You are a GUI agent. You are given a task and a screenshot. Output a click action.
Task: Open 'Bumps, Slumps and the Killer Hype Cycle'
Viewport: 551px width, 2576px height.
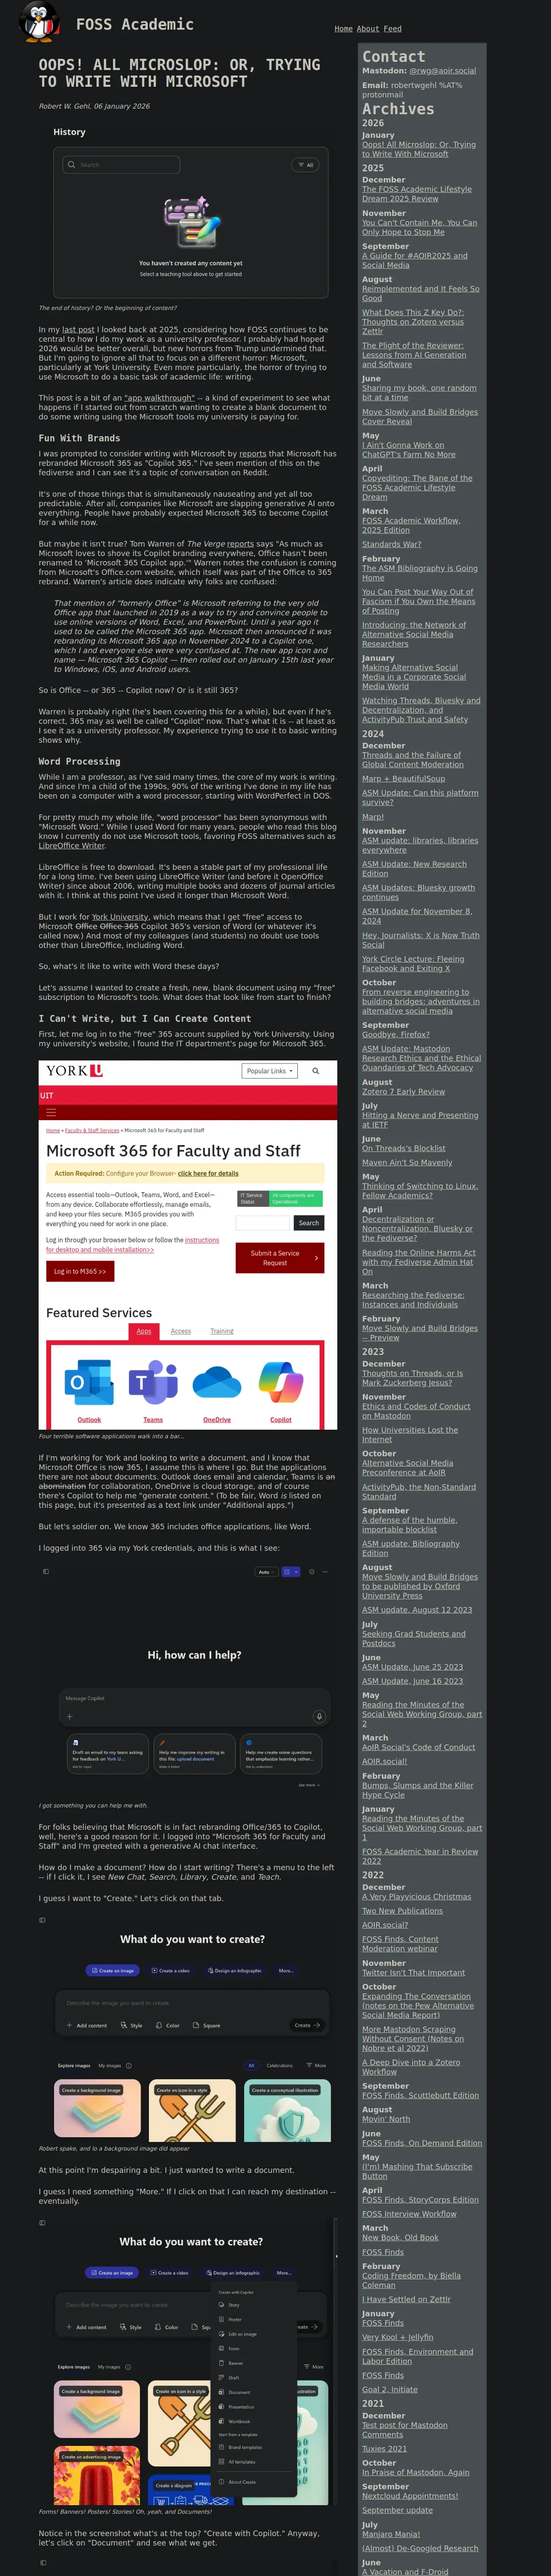click(x=417, y=1790)
